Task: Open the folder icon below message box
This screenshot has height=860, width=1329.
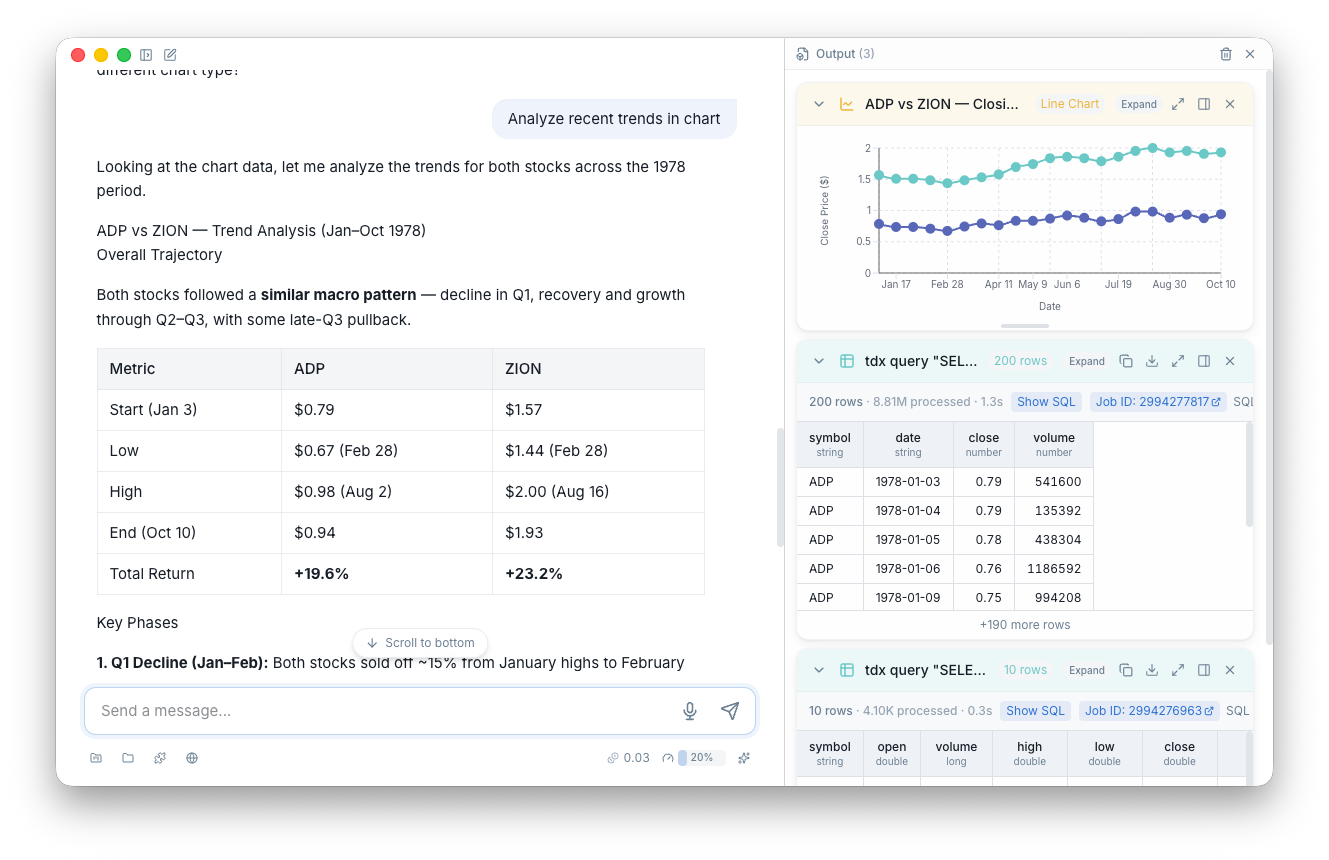Action: [x=128, y=758]
